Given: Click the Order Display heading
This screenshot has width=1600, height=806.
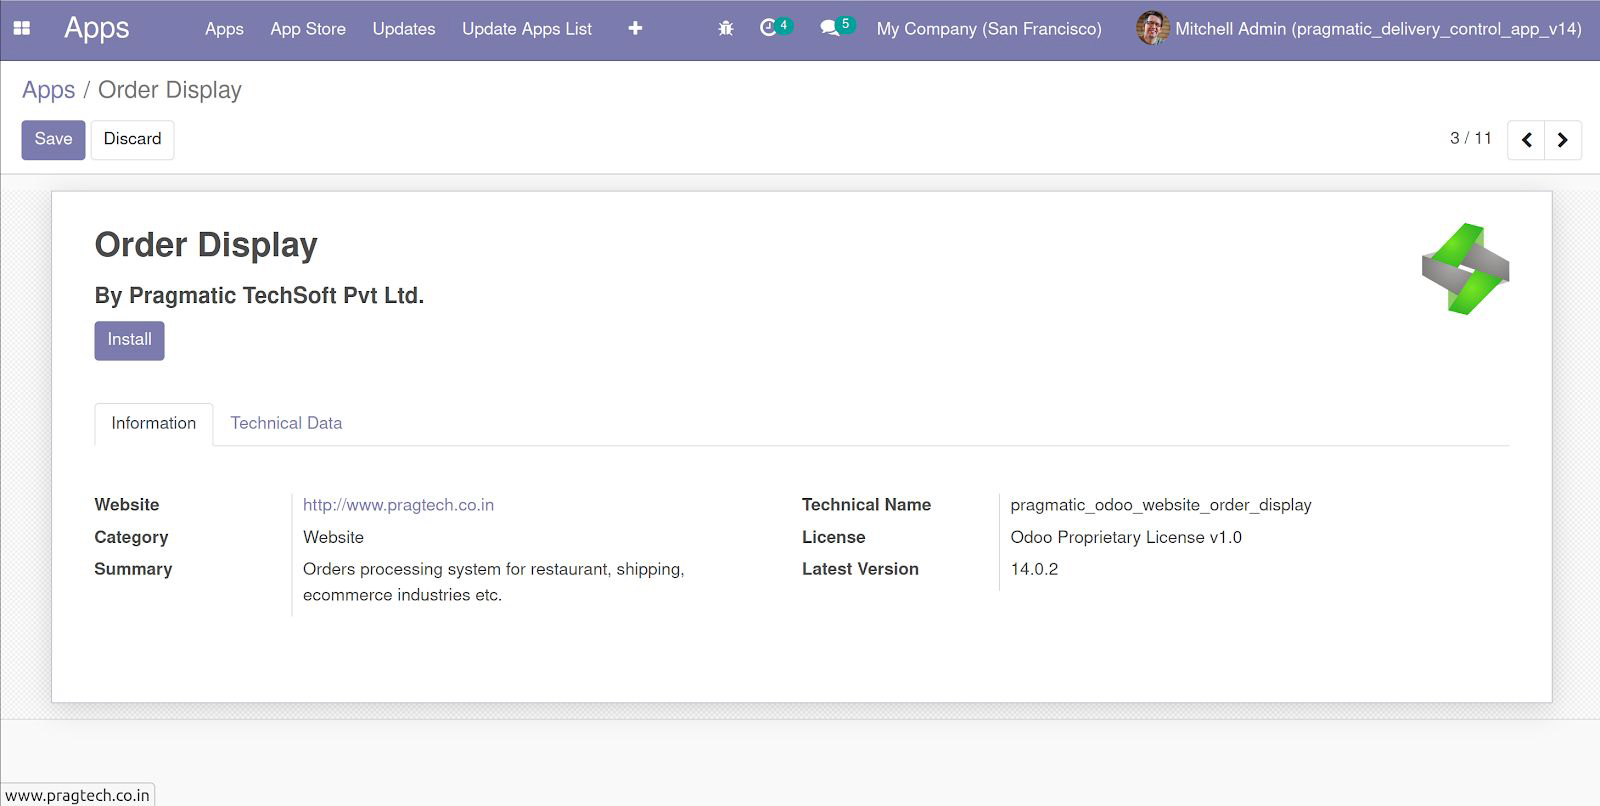Looking at the screenshot, I should (206, 245).
